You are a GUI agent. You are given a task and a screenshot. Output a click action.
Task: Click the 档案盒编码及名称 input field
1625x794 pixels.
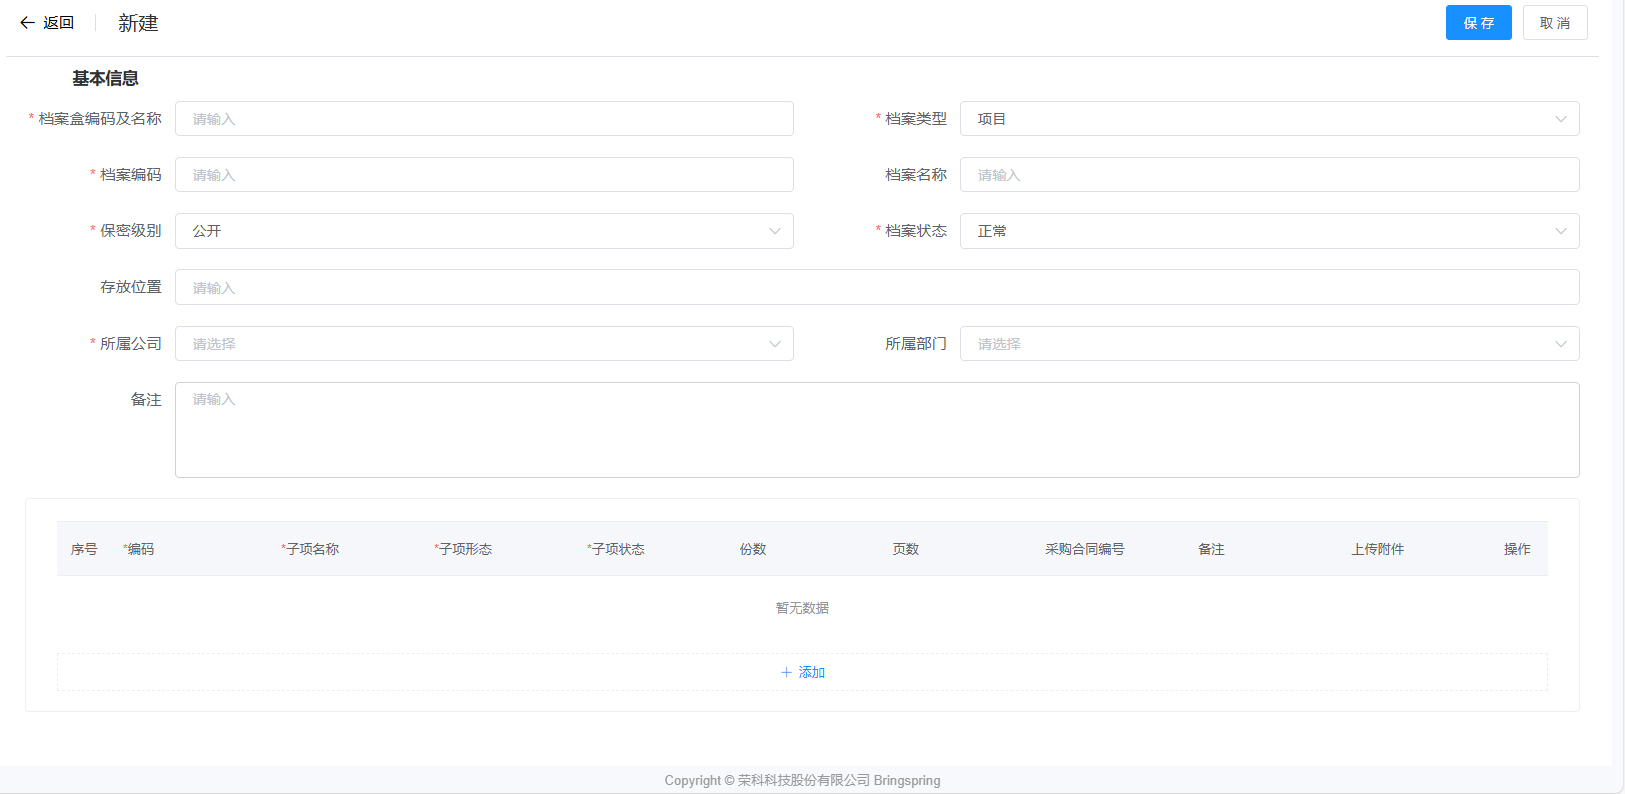(x=484, y=119)
